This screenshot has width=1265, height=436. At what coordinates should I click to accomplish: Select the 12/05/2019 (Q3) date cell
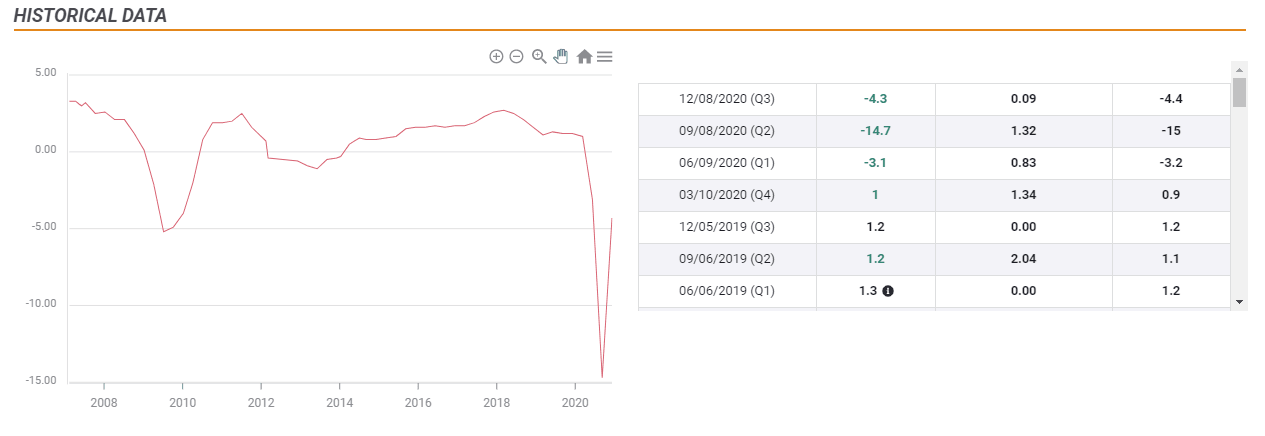coord(727,227)
